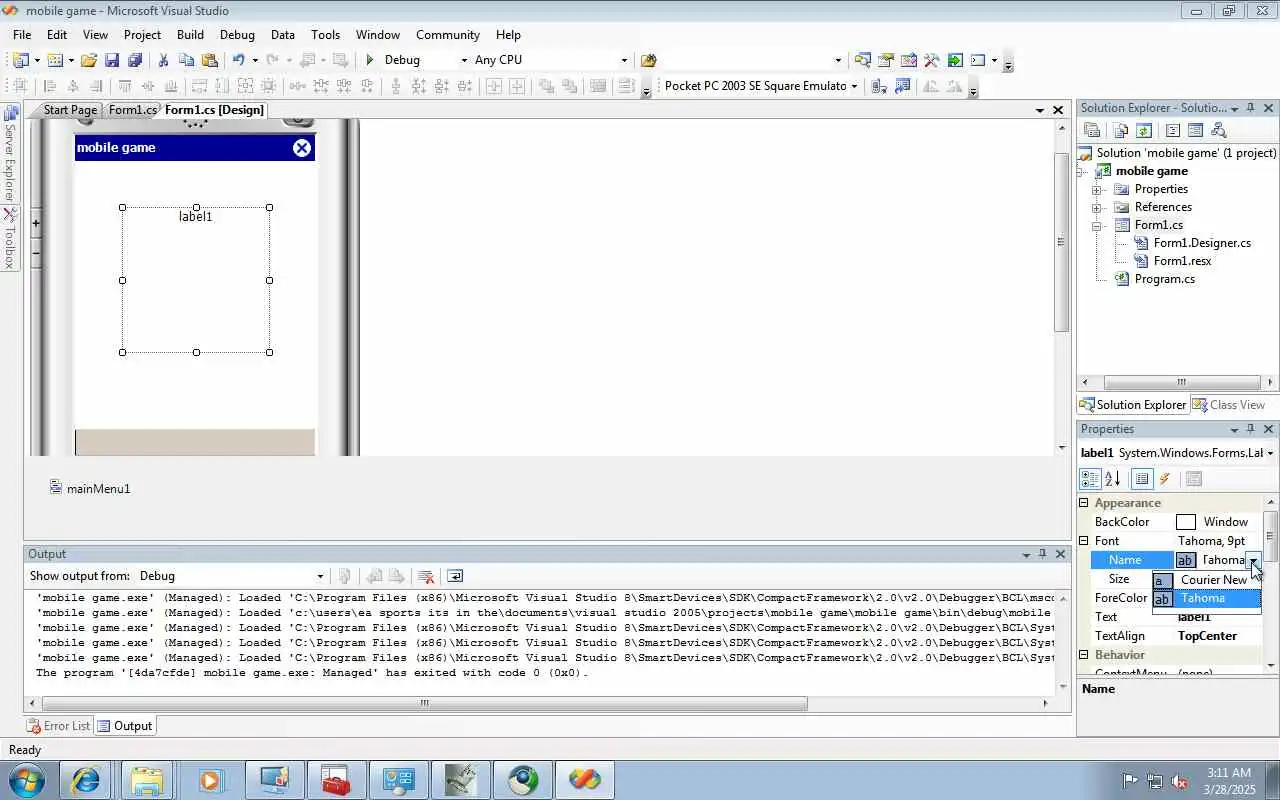Click the Connect to Device icon

pyautogui.click(x=879, y=86)
